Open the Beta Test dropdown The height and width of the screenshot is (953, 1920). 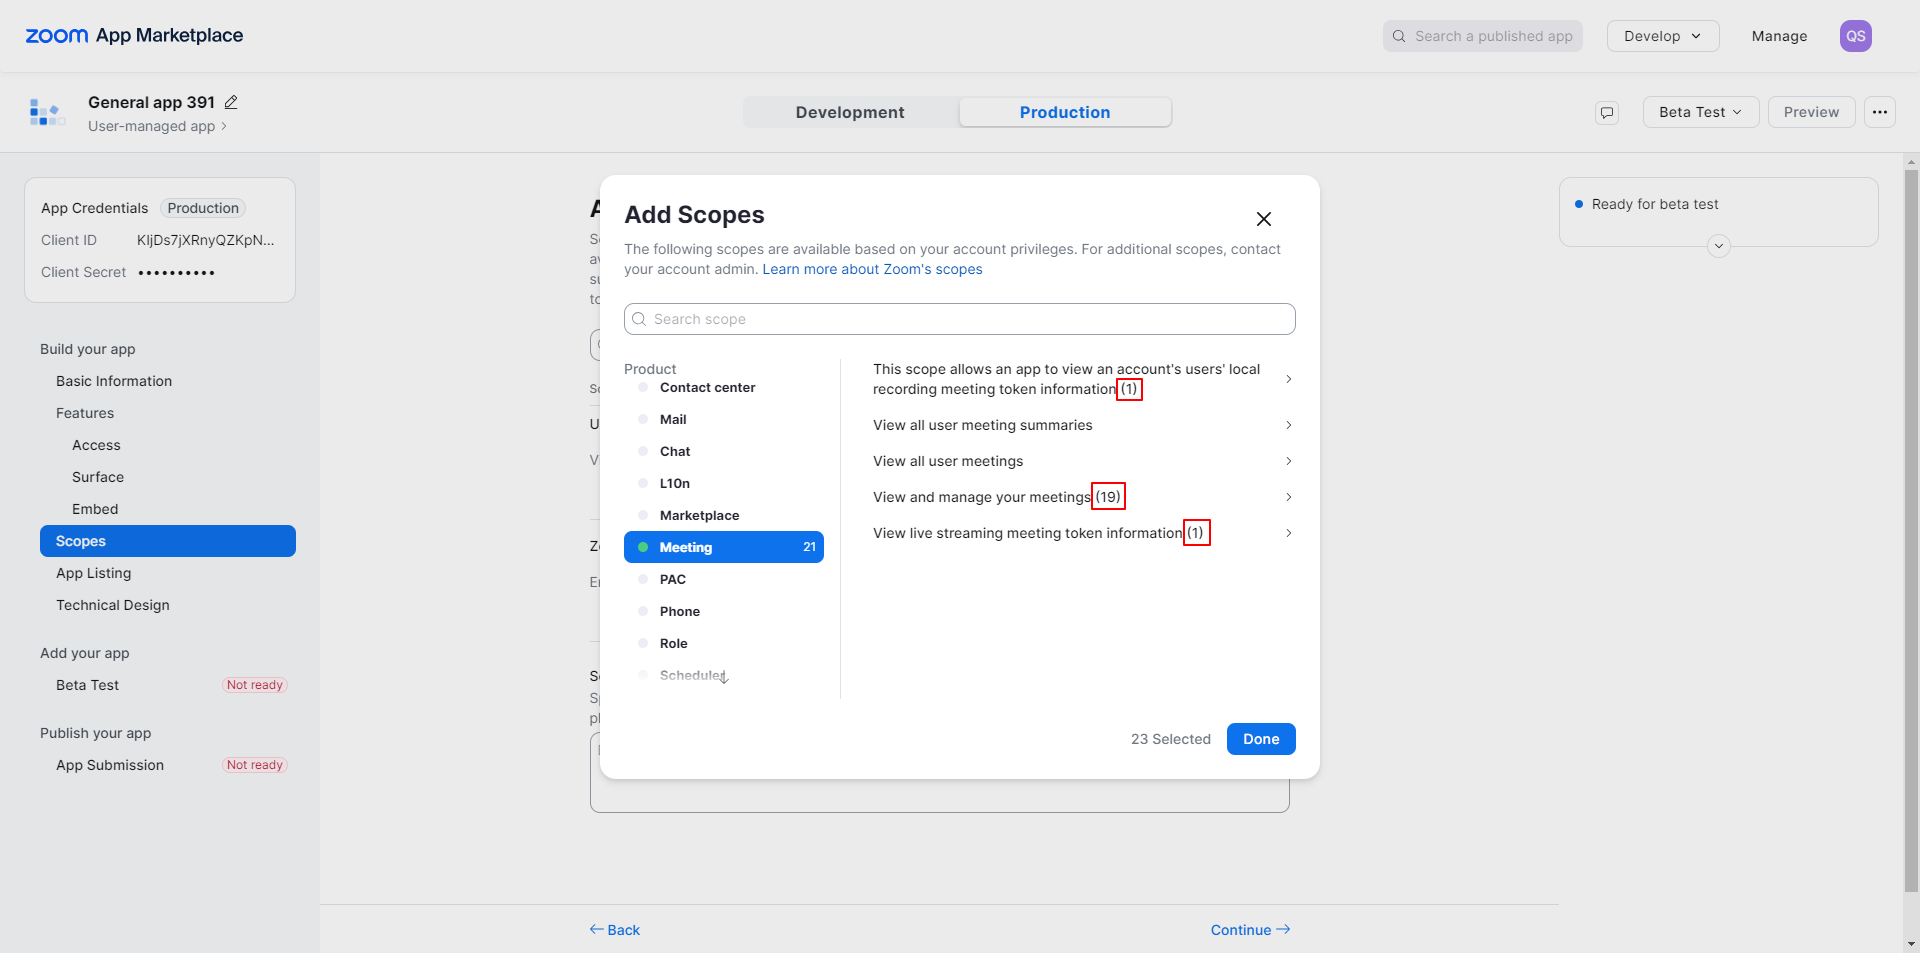pos(1700,112)
